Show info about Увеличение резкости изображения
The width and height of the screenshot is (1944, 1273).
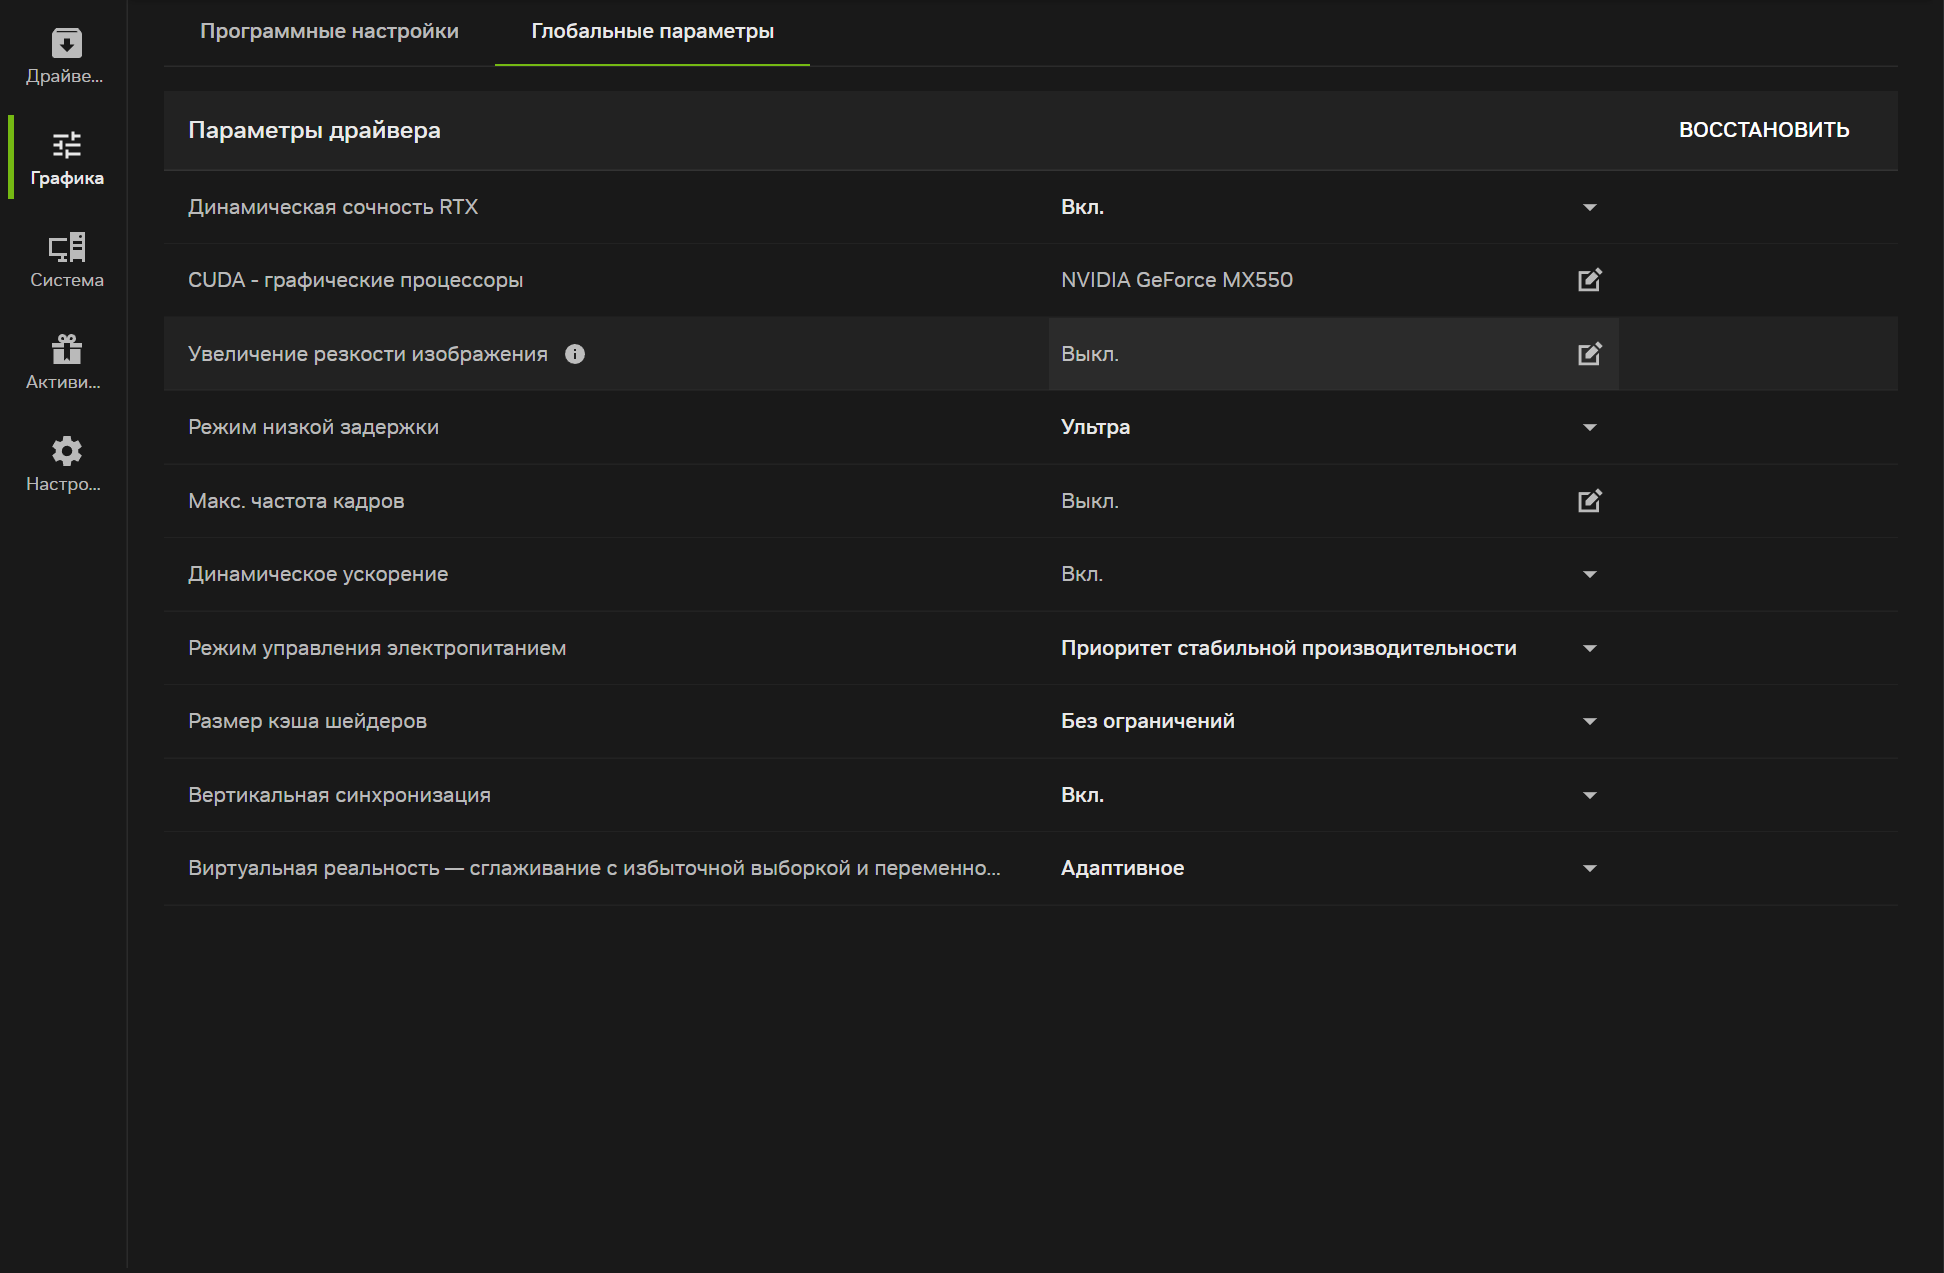pyautogui.click(x=575, y=354)
